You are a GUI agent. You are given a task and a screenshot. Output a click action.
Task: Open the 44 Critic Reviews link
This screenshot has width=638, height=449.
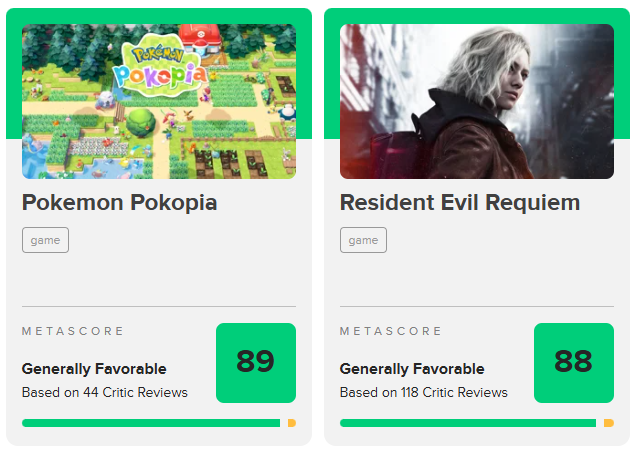[104, 392]
